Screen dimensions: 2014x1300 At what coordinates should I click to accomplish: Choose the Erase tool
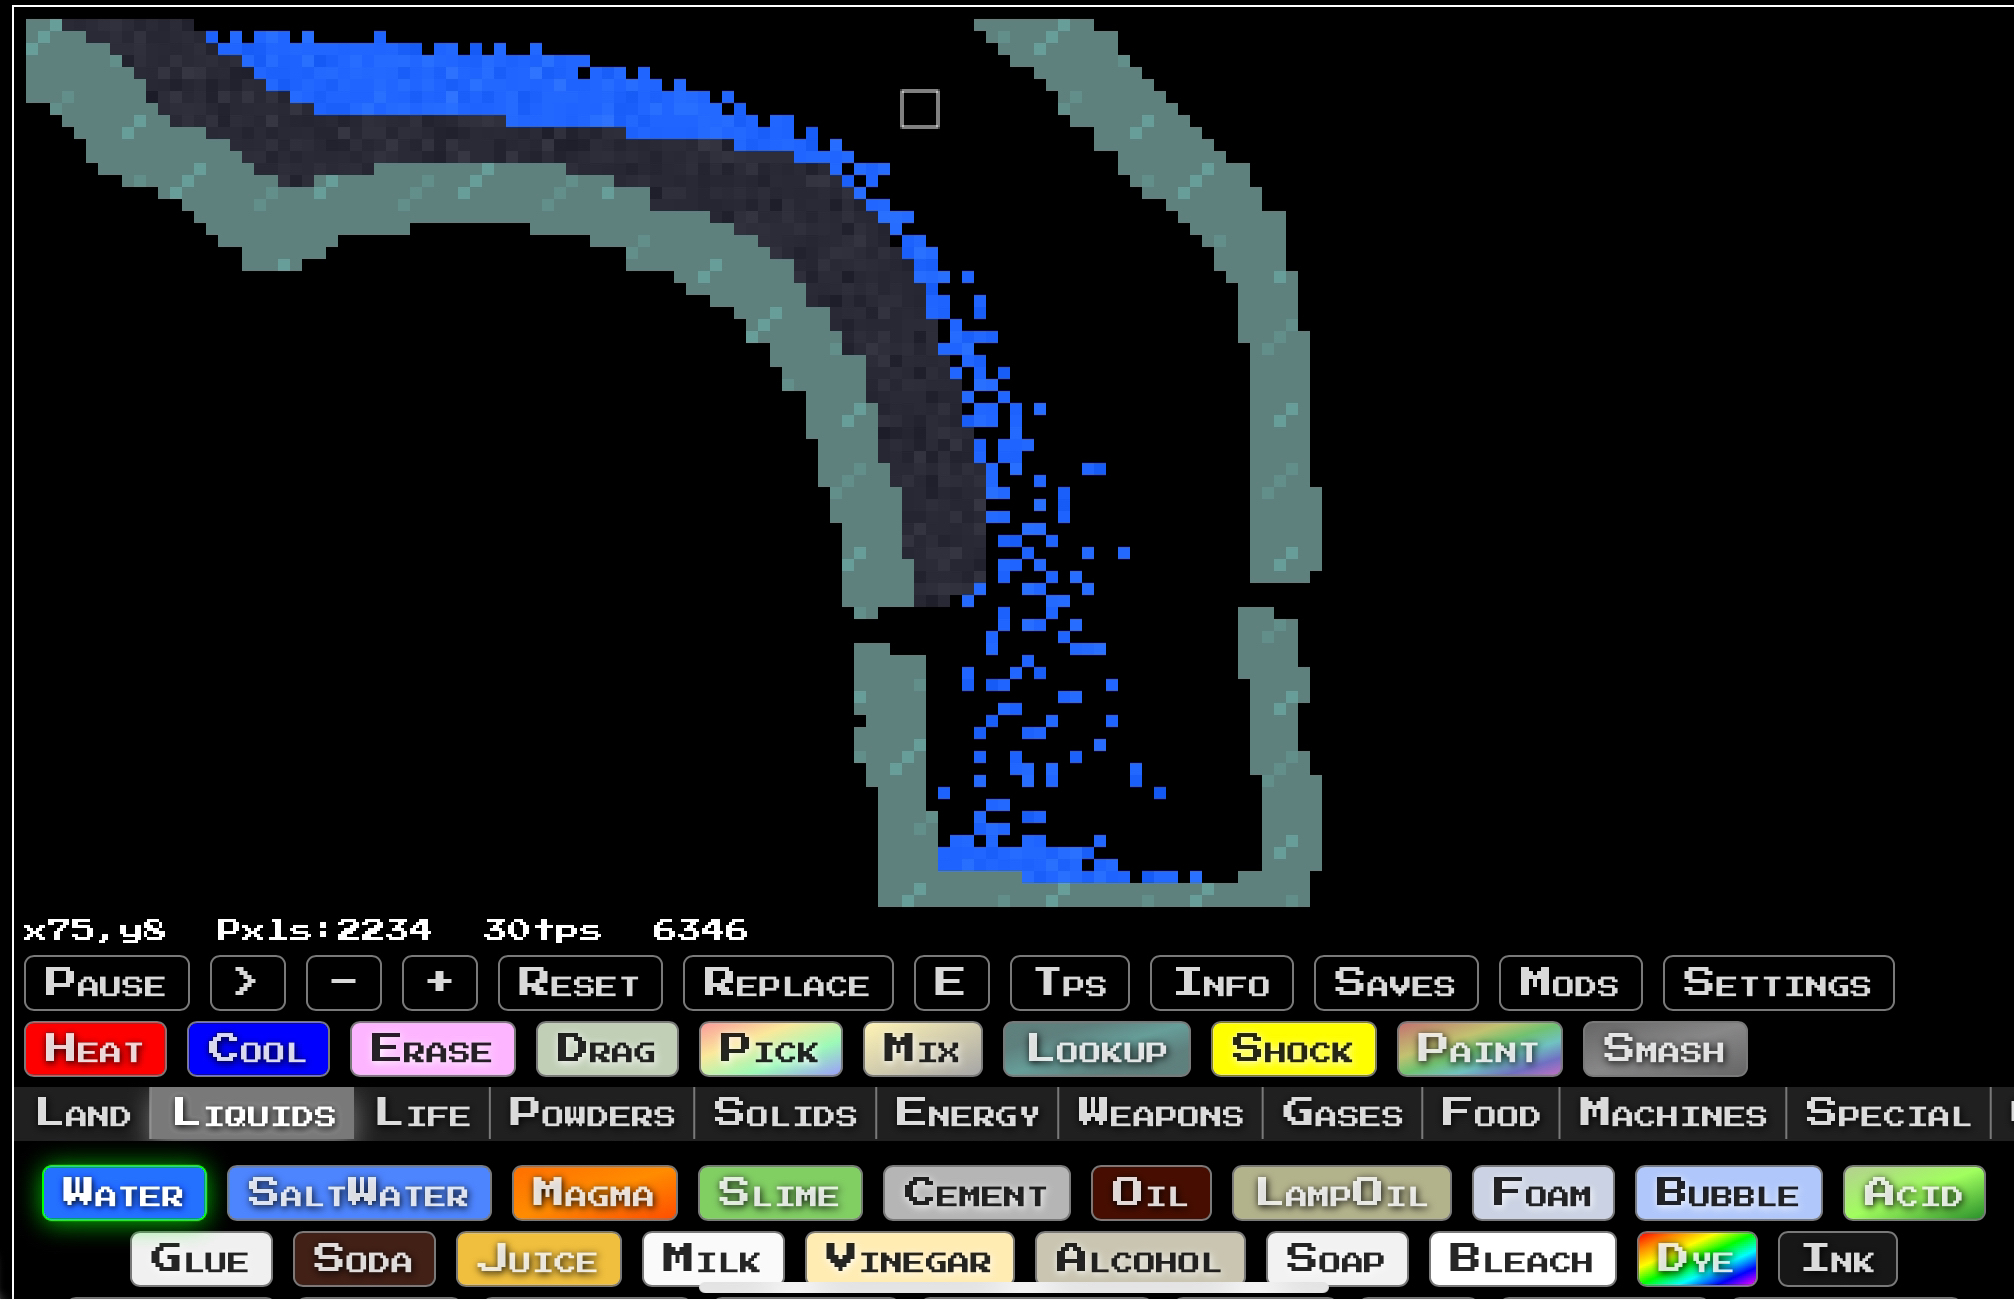(x=432, y=1049)
